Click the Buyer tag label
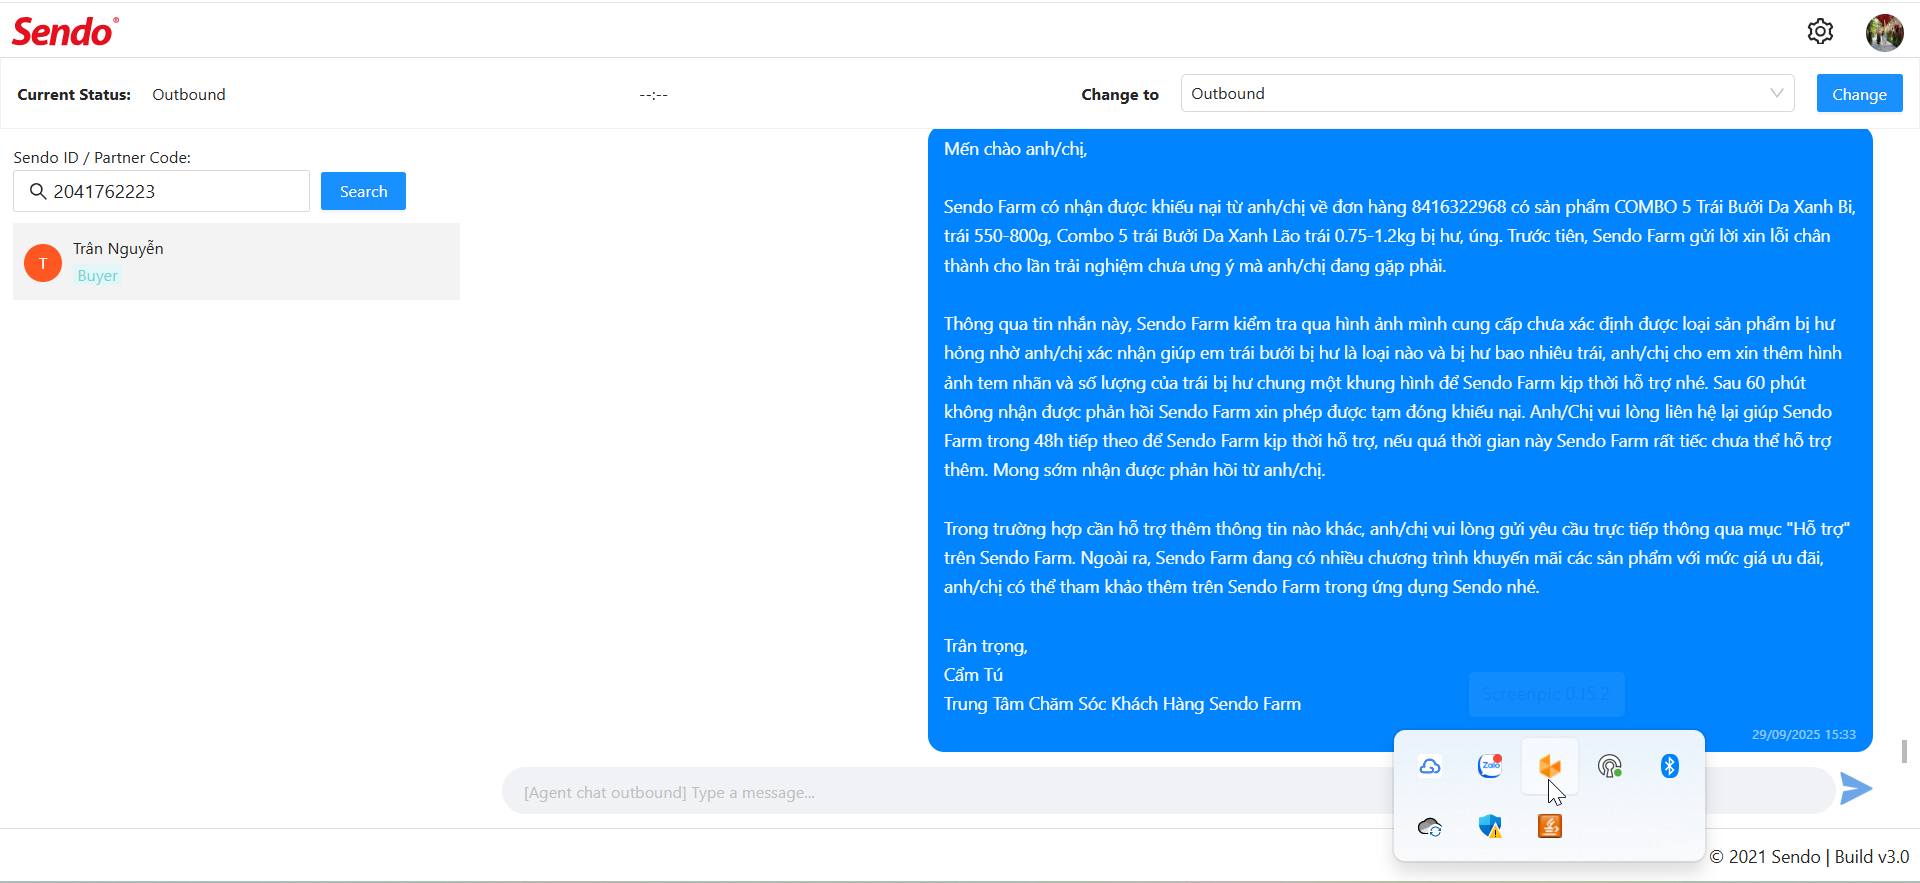Screen dimensions: 1920x883 [98, 276]
